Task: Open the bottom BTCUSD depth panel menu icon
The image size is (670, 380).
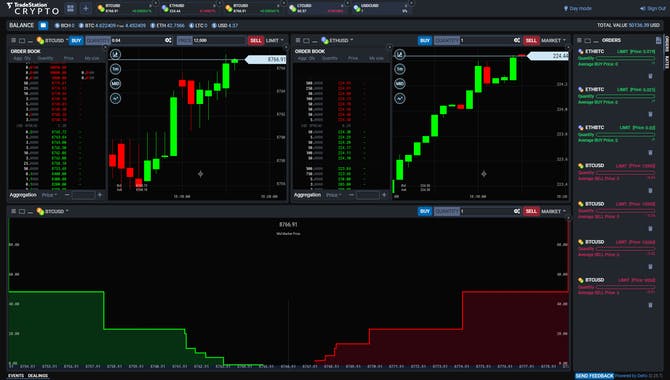Action: 14,212
